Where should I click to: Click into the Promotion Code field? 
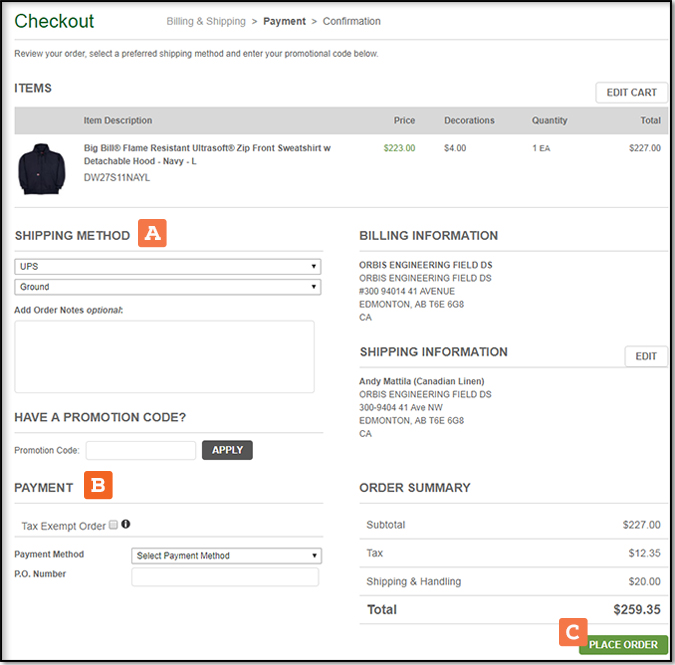click(x=141, y=450)
